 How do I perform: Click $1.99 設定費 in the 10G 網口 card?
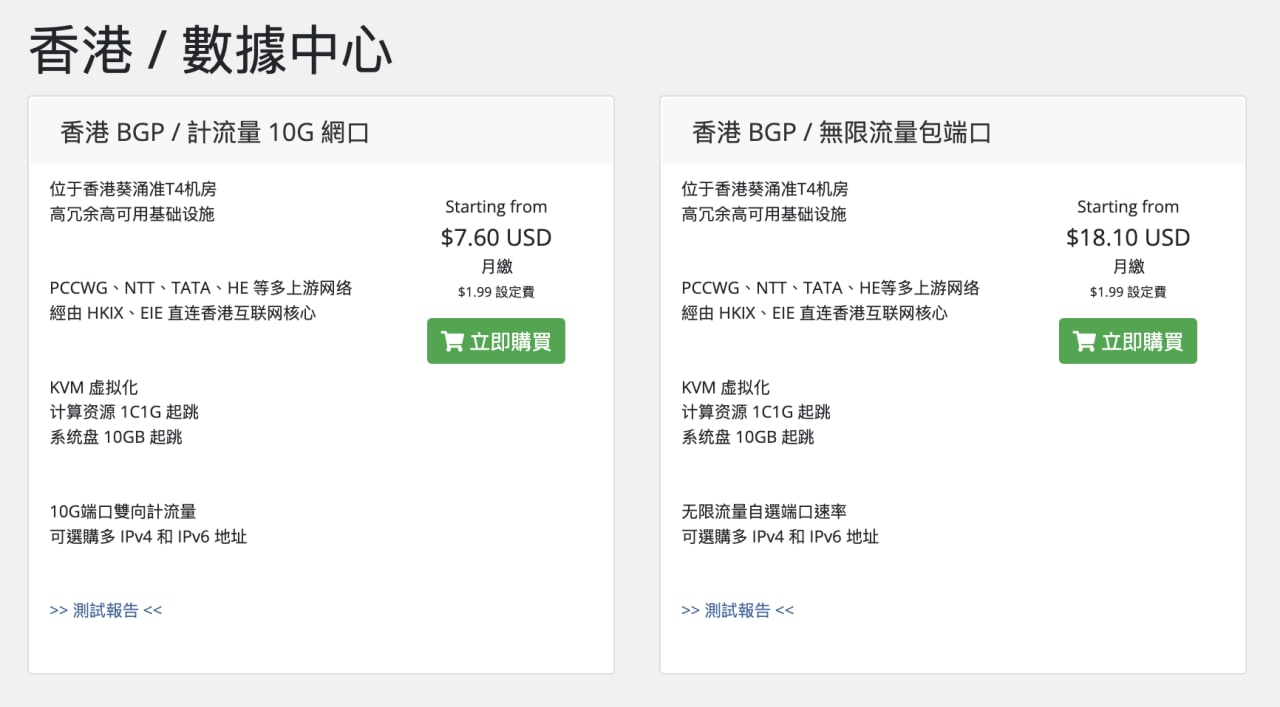(x=496, y=292)
